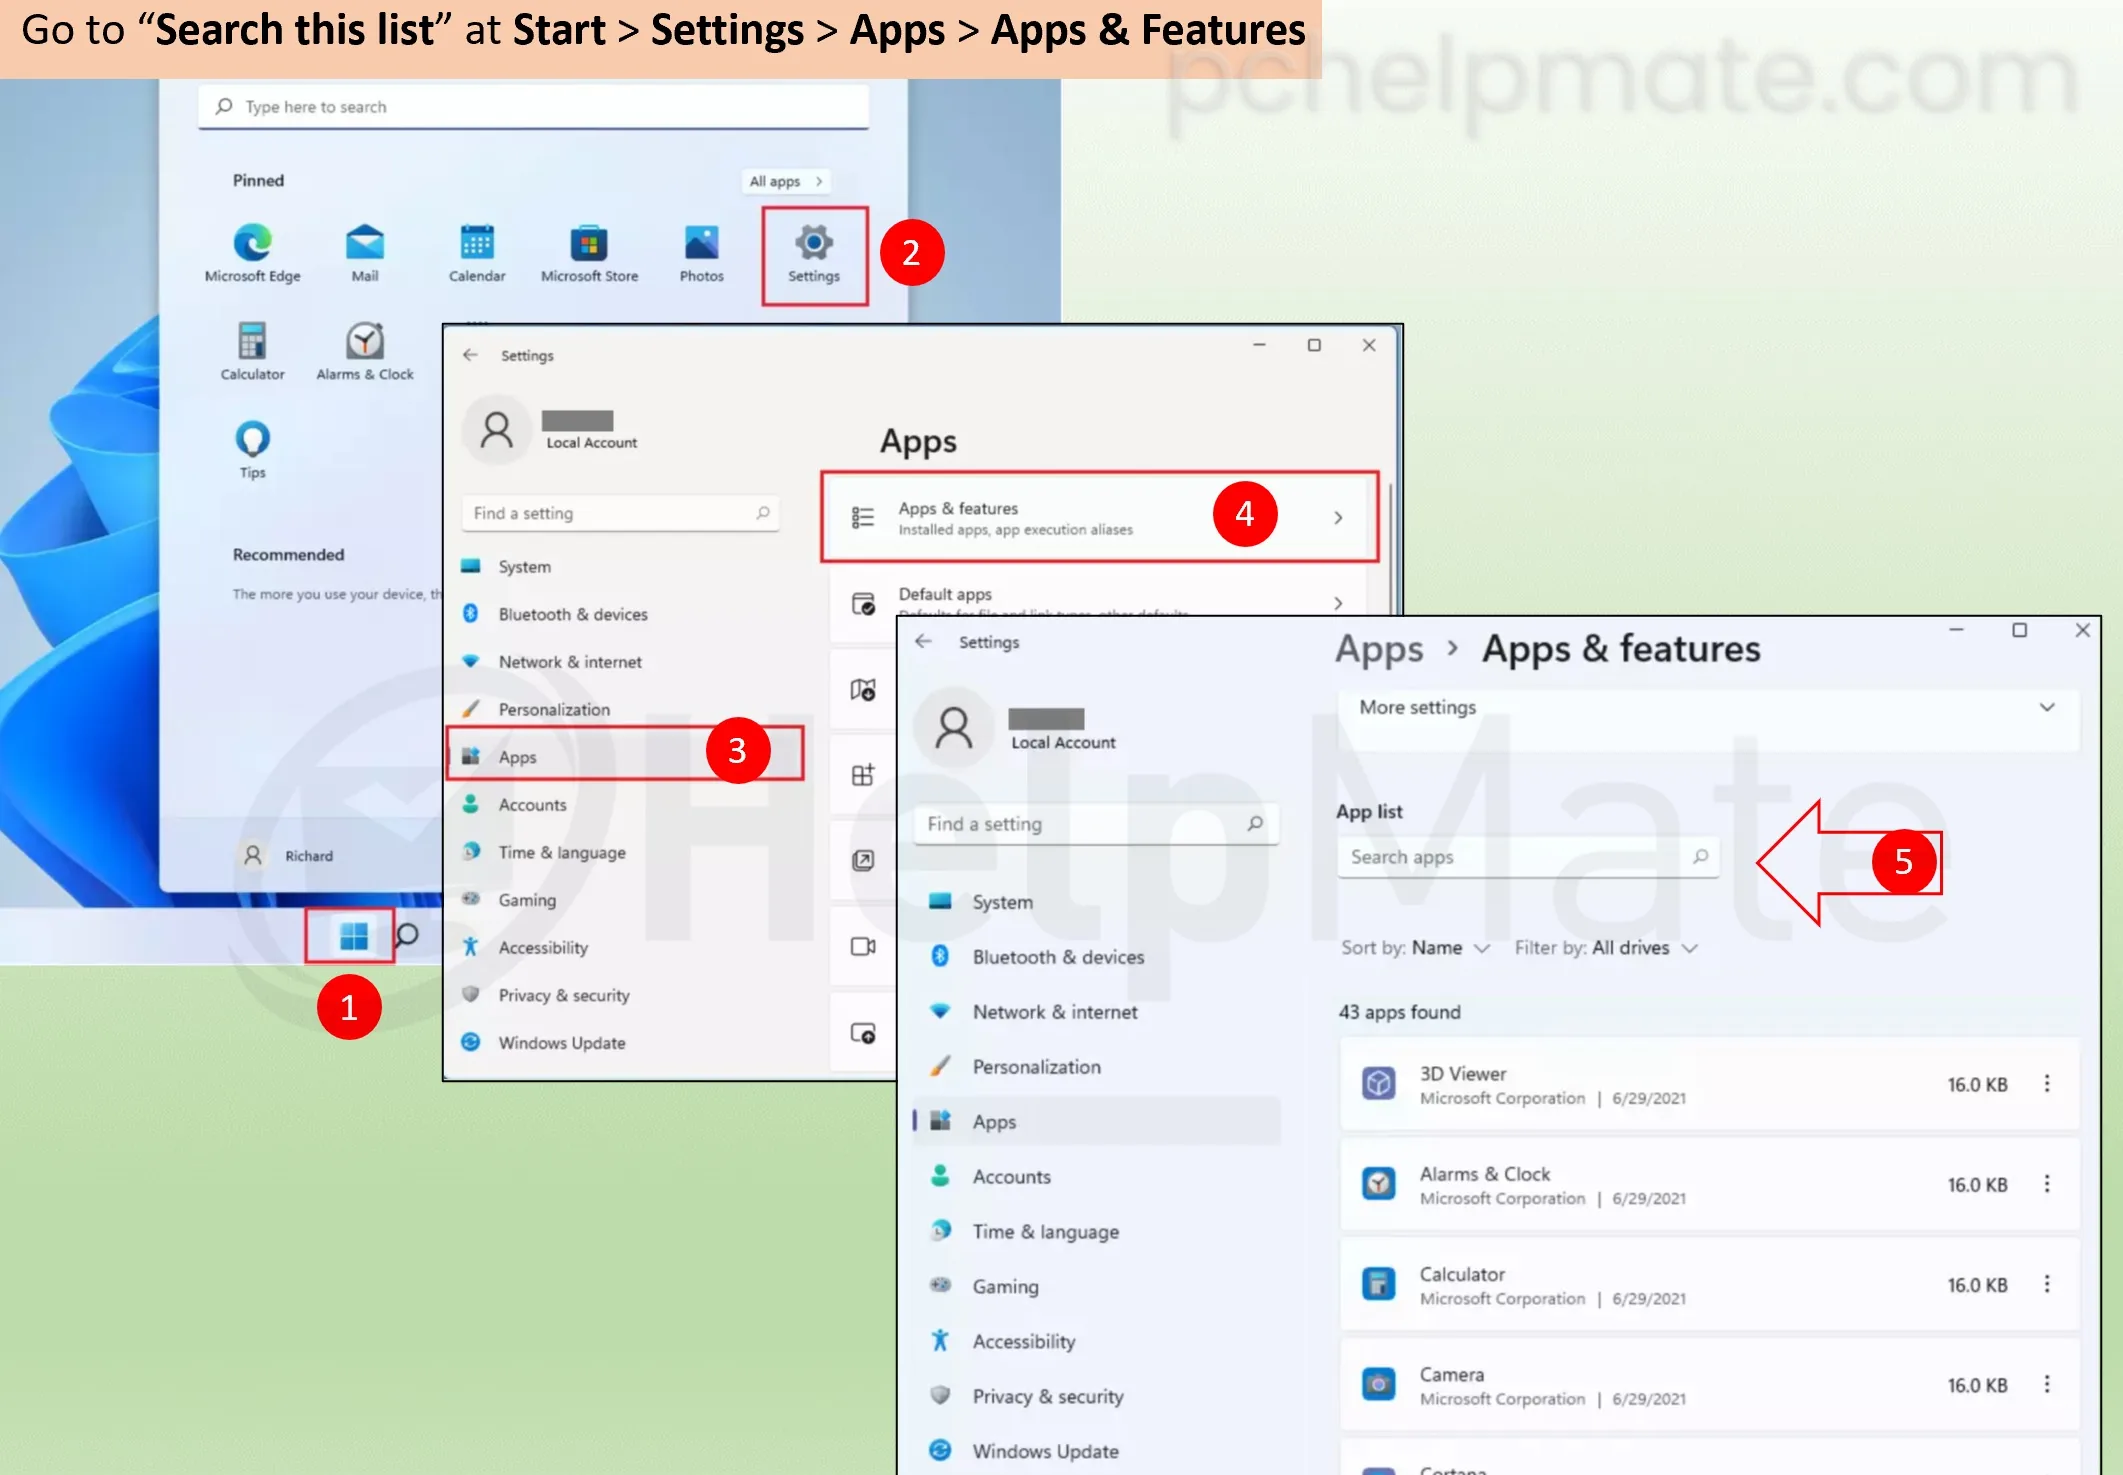The height and width of the screenshot is (1475, 2123).
Task: Open Apps & features row in Apps page
Action: (1099, 517)
